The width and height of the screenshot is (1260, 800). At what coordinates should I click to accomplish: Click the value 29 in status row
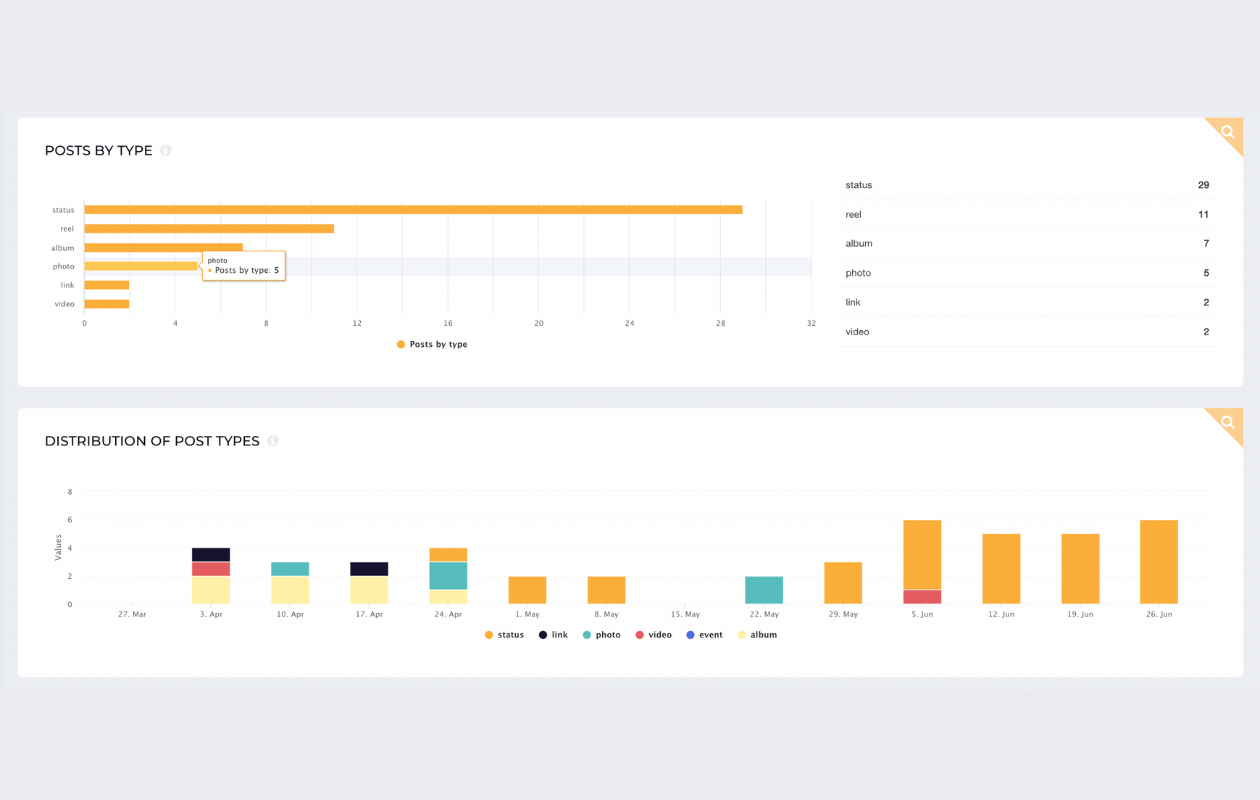1203,185
